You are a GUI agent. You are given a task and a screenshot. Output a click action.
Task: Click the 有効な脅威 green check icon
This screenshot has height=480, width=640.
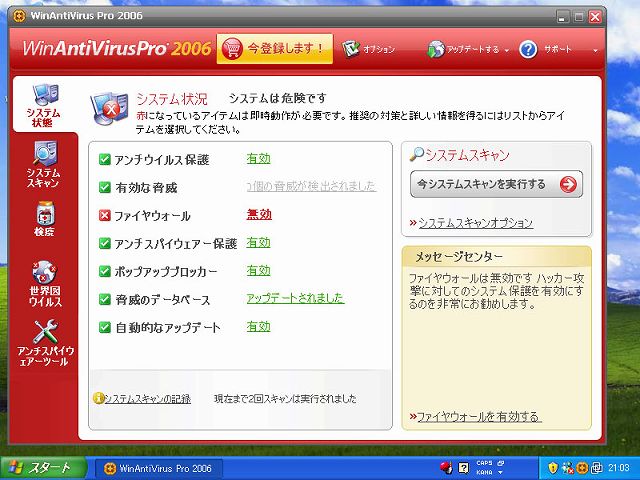[105, 187]
